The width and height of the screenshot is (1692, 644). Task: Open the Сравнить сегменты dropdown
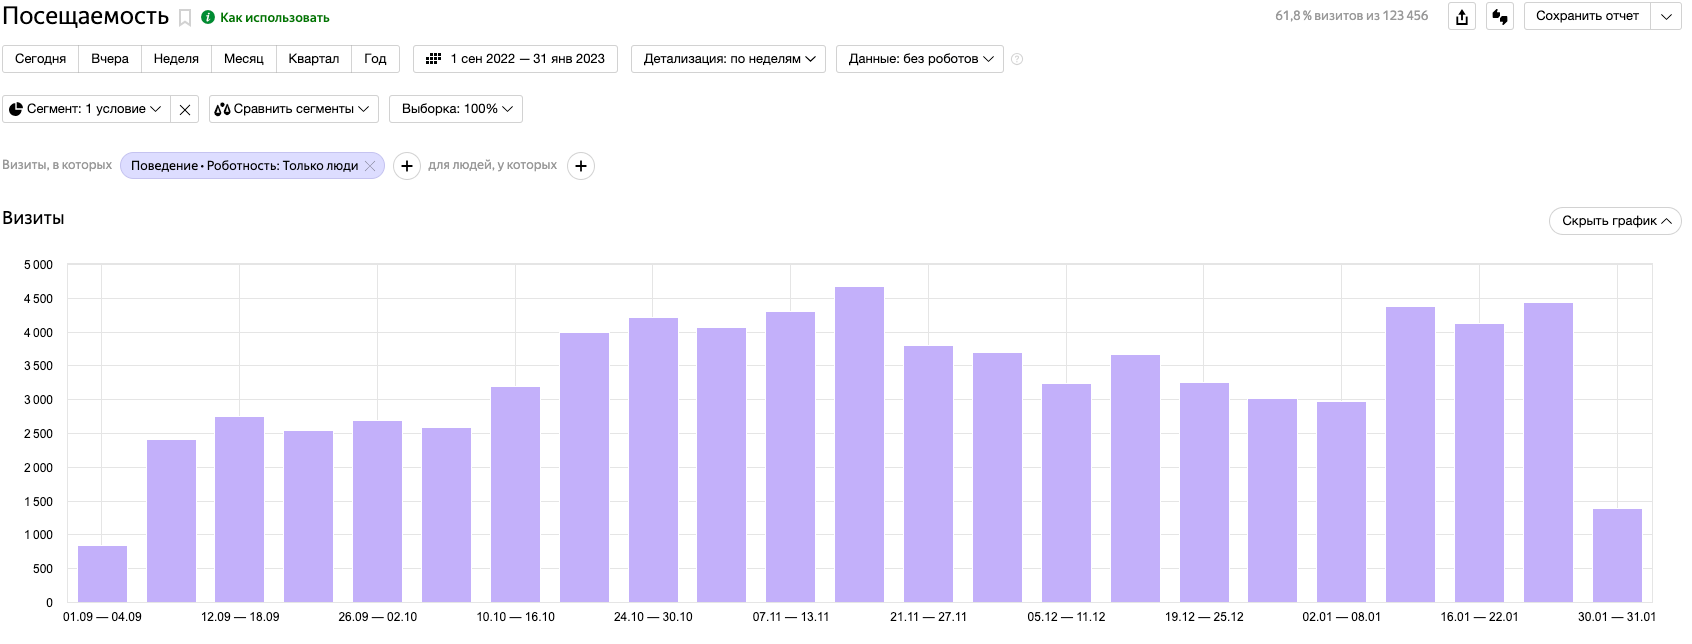pos(293,109)
